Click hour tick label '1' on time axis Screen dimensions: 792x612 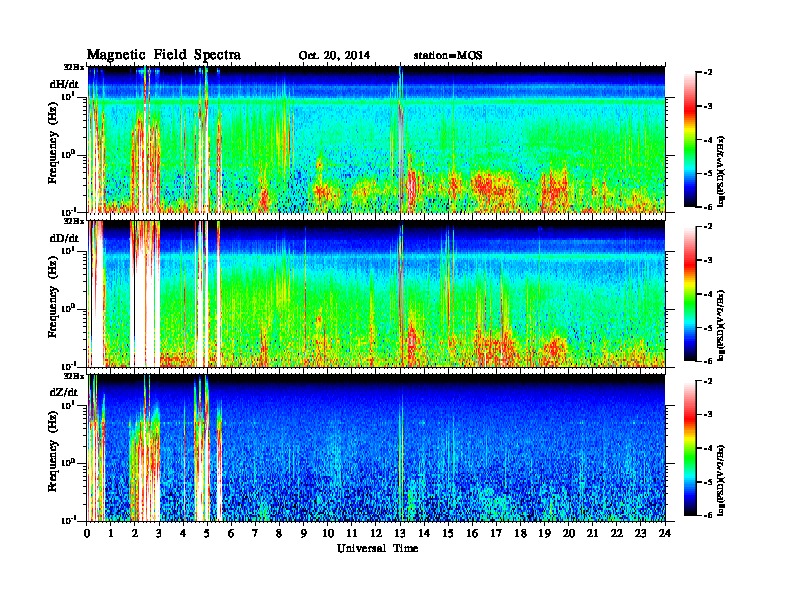point(111,534)
